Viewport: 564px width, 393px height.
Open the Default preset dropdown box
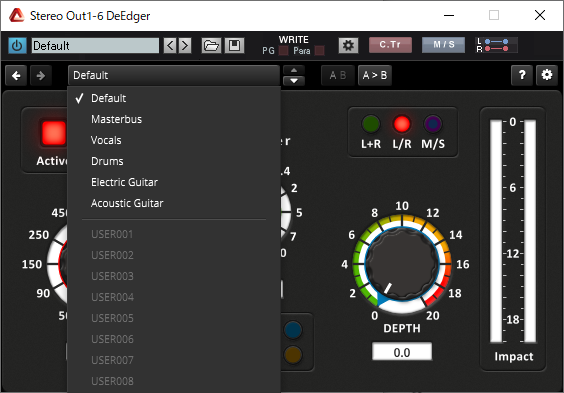tap(174, 76)
